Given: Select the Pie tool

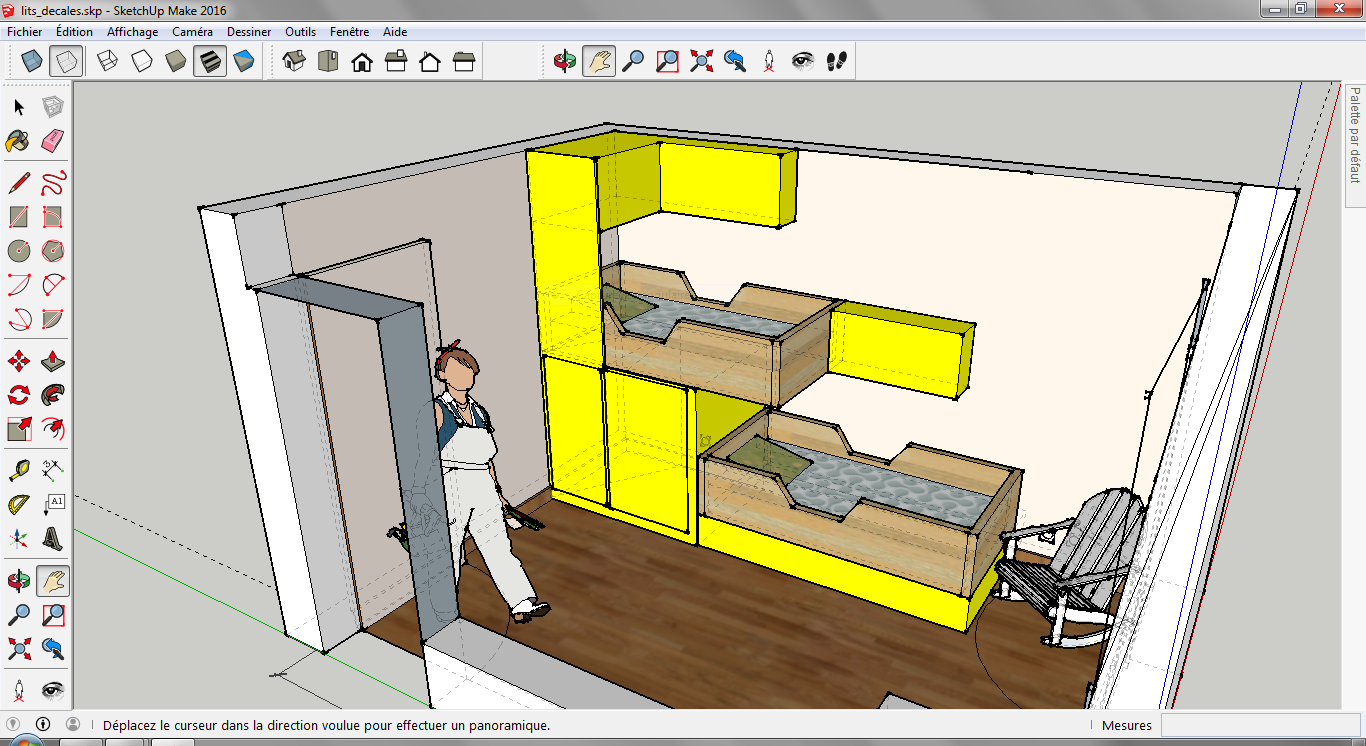Looking at the screenshot, I should tap(53, 319).
